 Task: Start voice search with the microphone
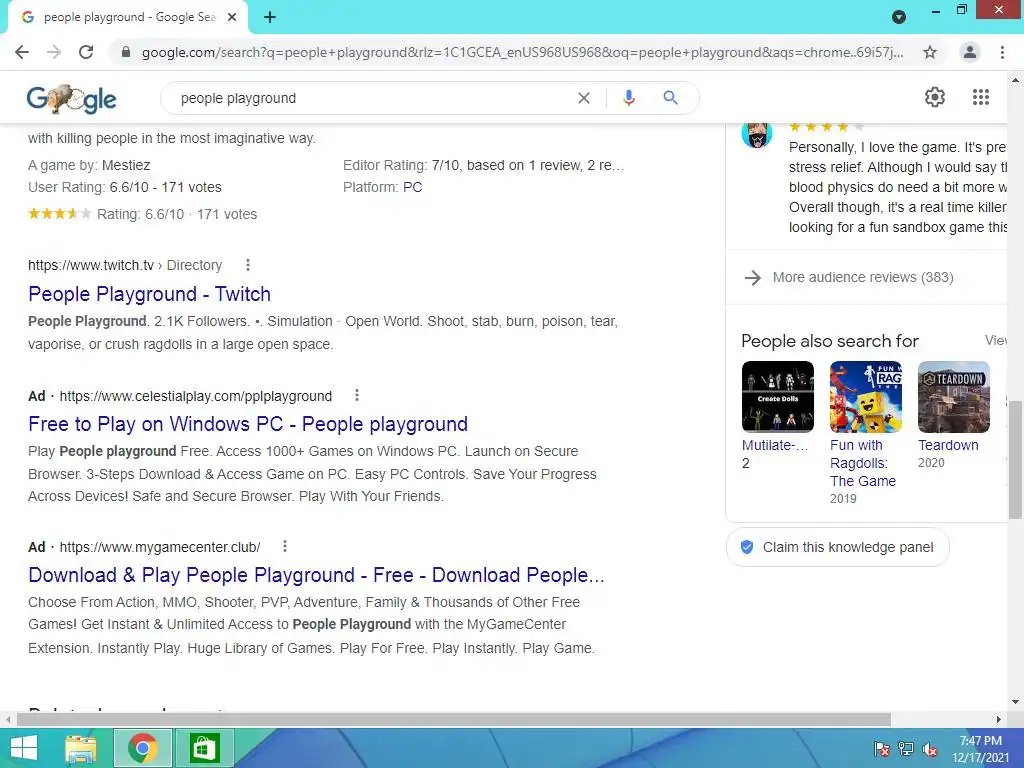629,98
